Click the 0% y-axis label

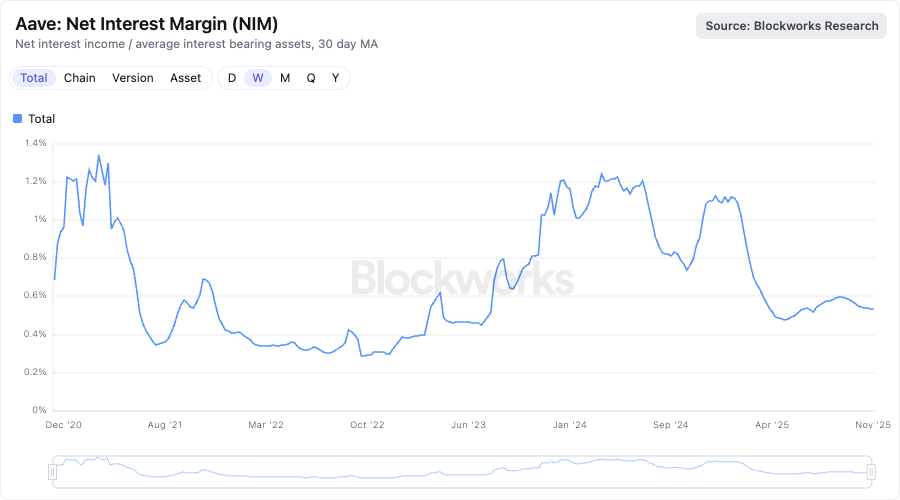(40, 410)
